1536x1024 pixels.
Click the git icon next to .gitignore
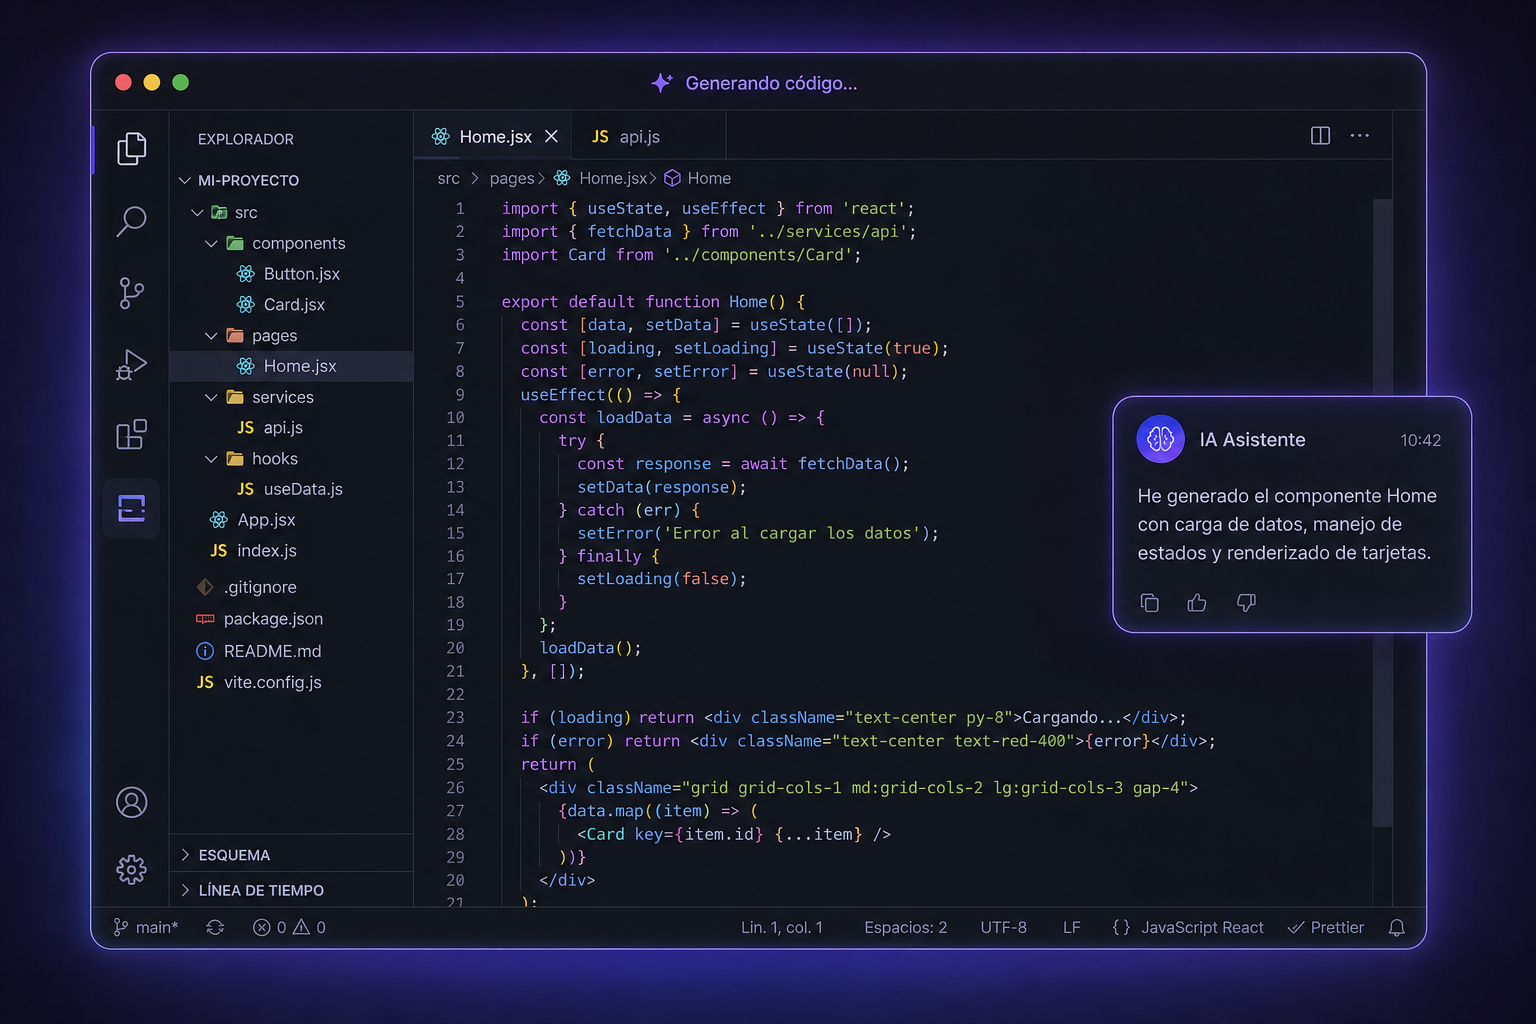[x=205, y=587]
